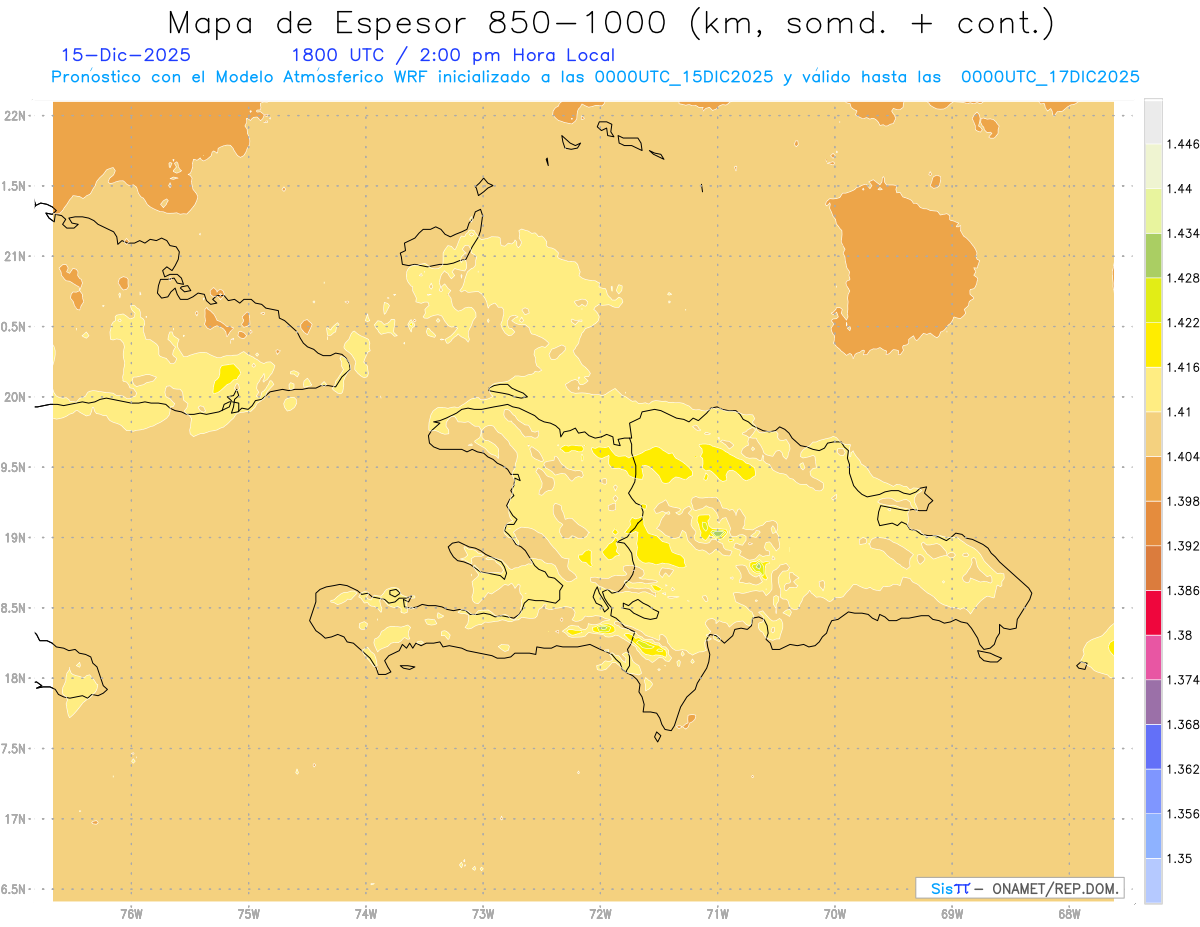Click the '17N' latitude axis label
1200x927 pixels.
(14, 819)
